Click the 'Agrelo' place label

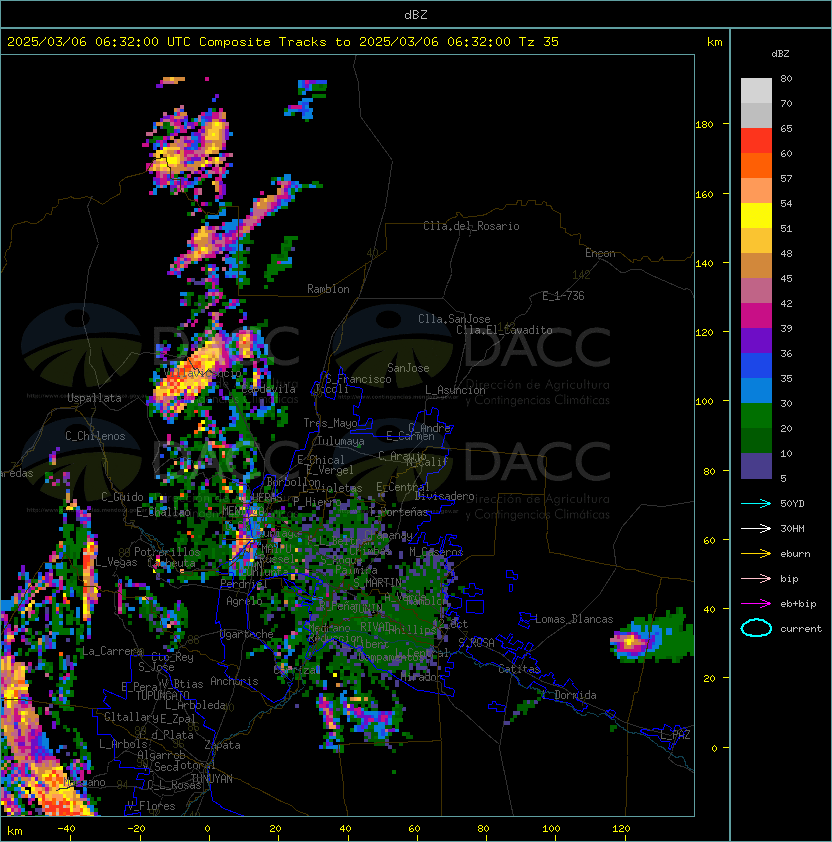click(x=244, y=601)
